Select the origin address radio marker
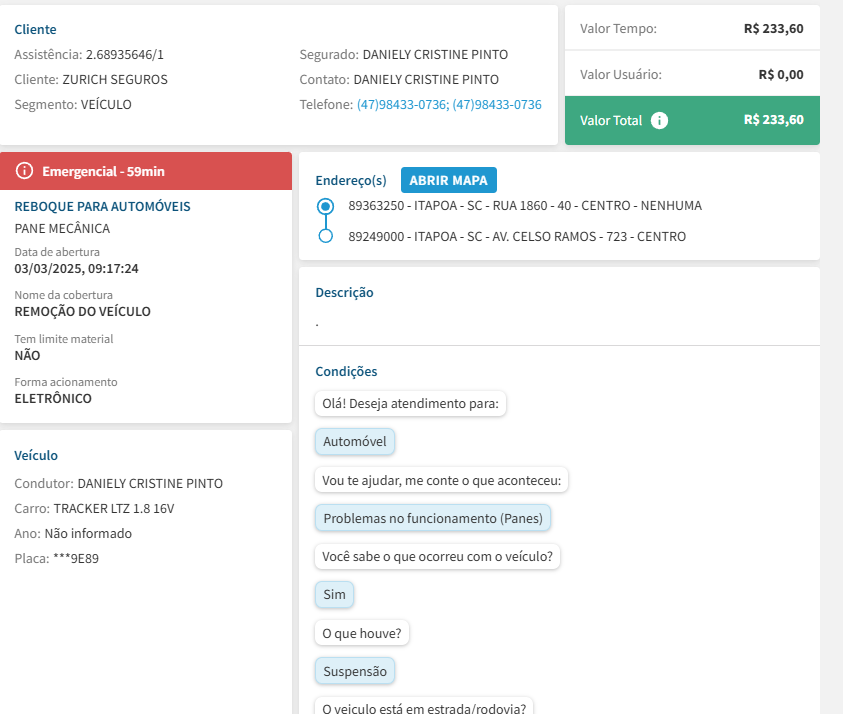Screen dimensions: 843x714 tap(325, 206)
